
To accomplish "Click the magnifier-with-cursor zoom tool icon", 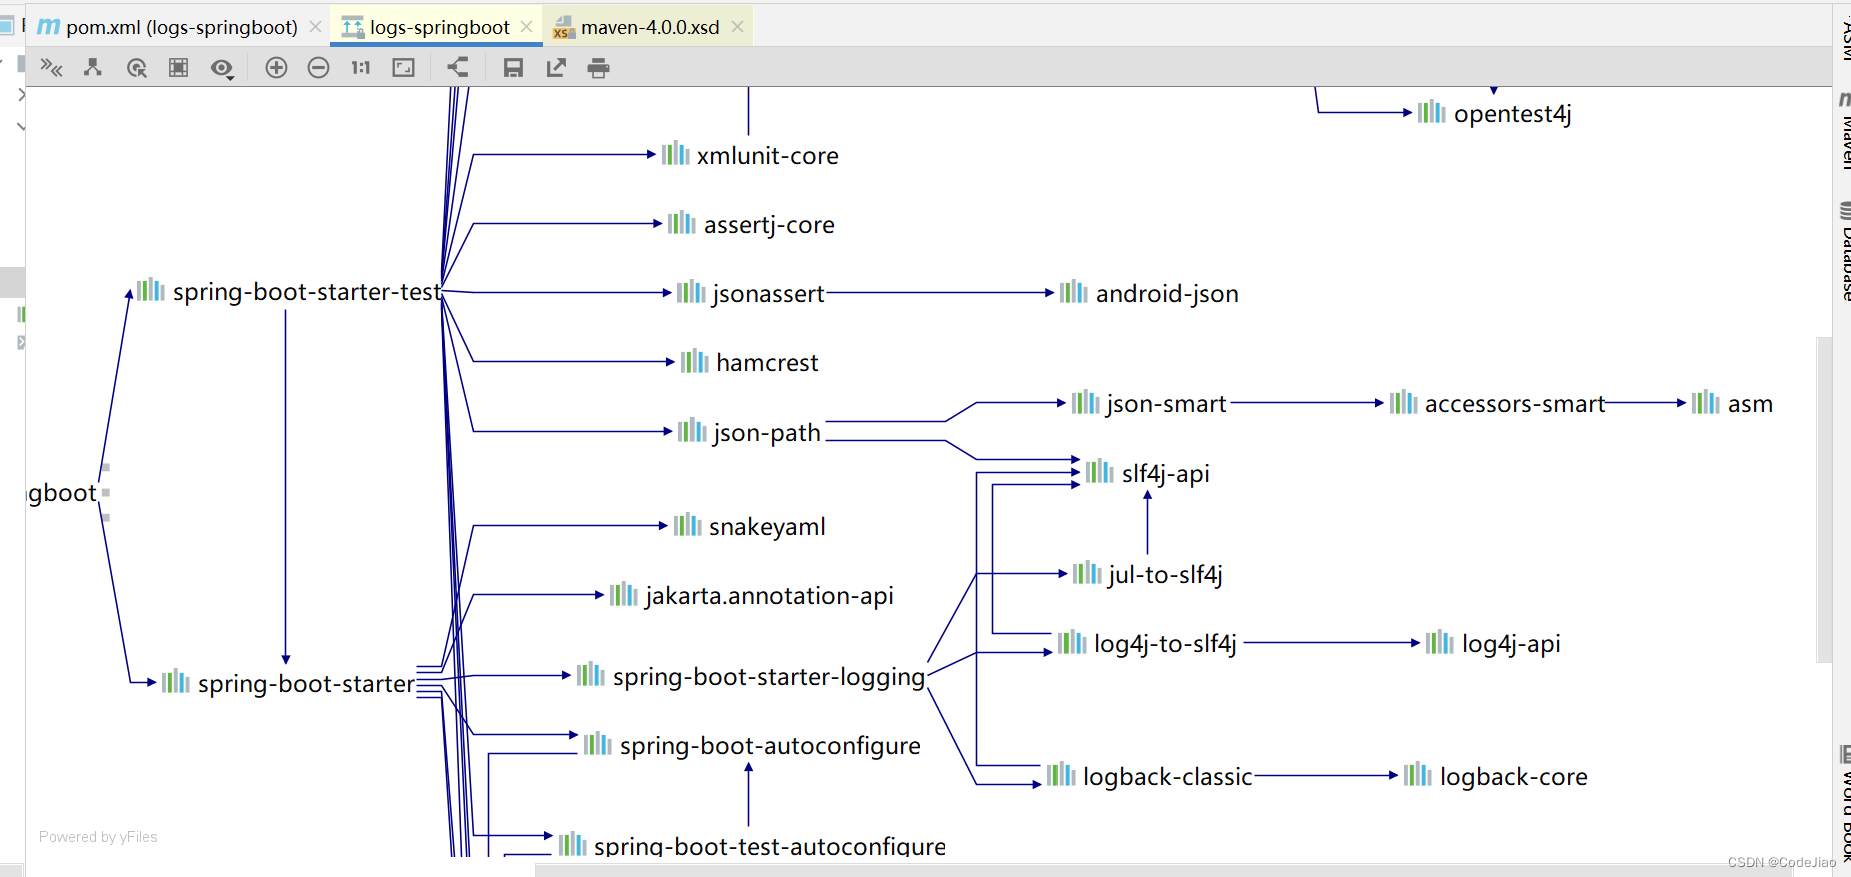I will [137, 67].
